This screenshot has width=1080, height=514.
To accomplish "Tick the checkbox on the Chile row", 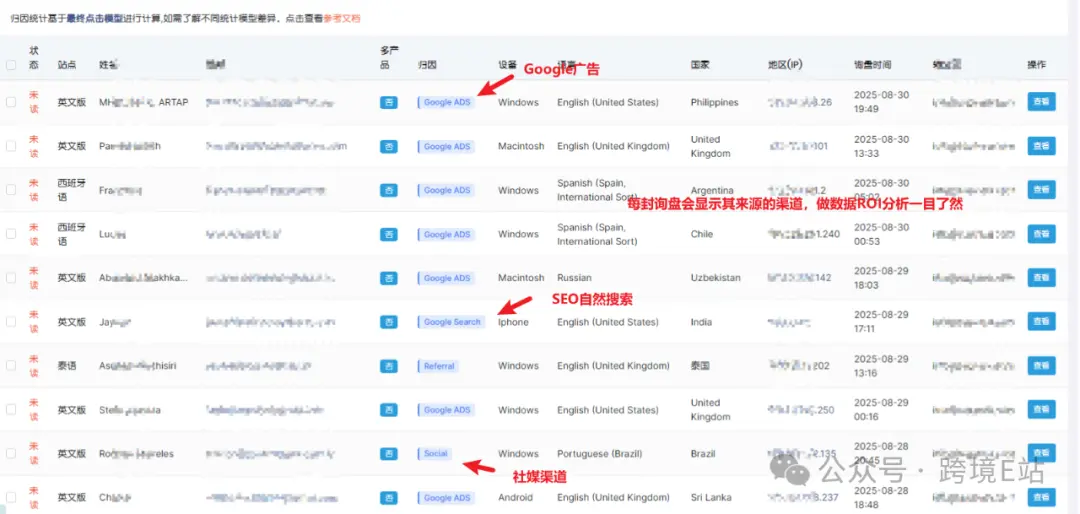I will (10, 234).
